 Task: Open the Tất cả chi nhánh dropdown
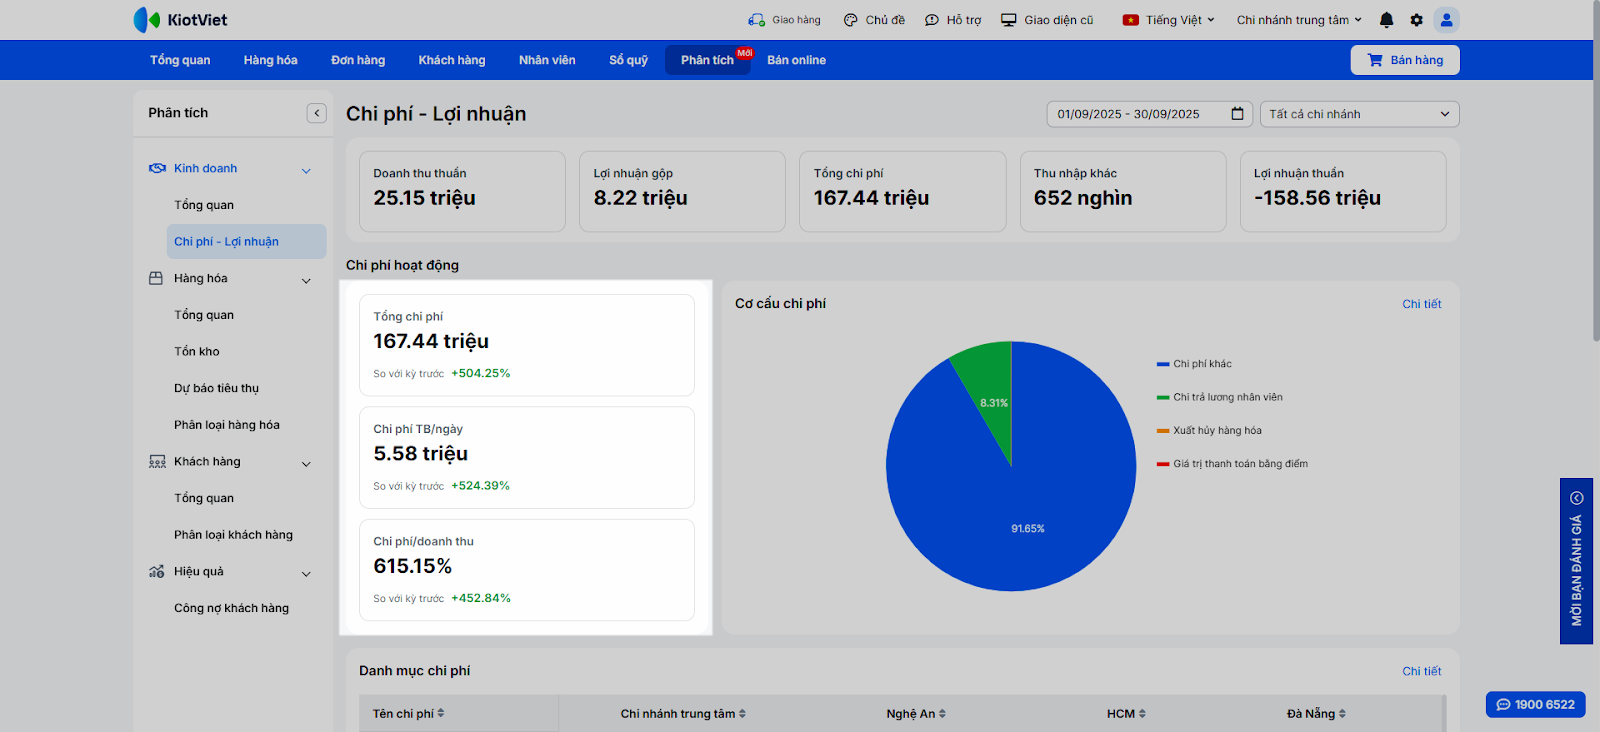[1359, 114]
